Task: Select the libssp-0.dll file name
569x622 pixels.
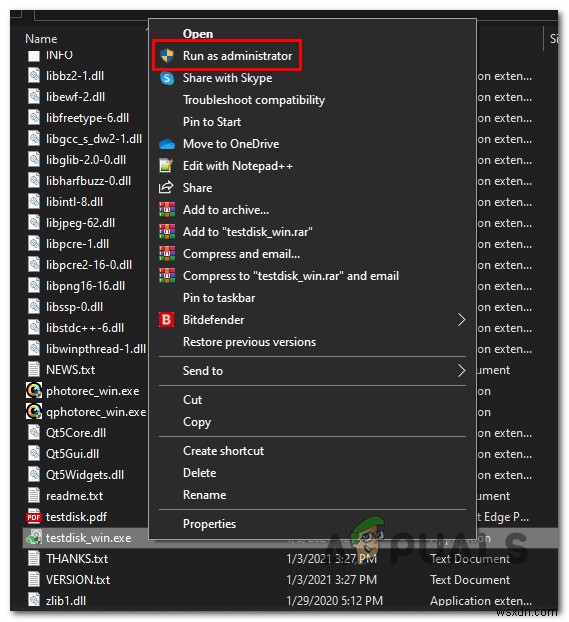Action: [x=75, y=307]
